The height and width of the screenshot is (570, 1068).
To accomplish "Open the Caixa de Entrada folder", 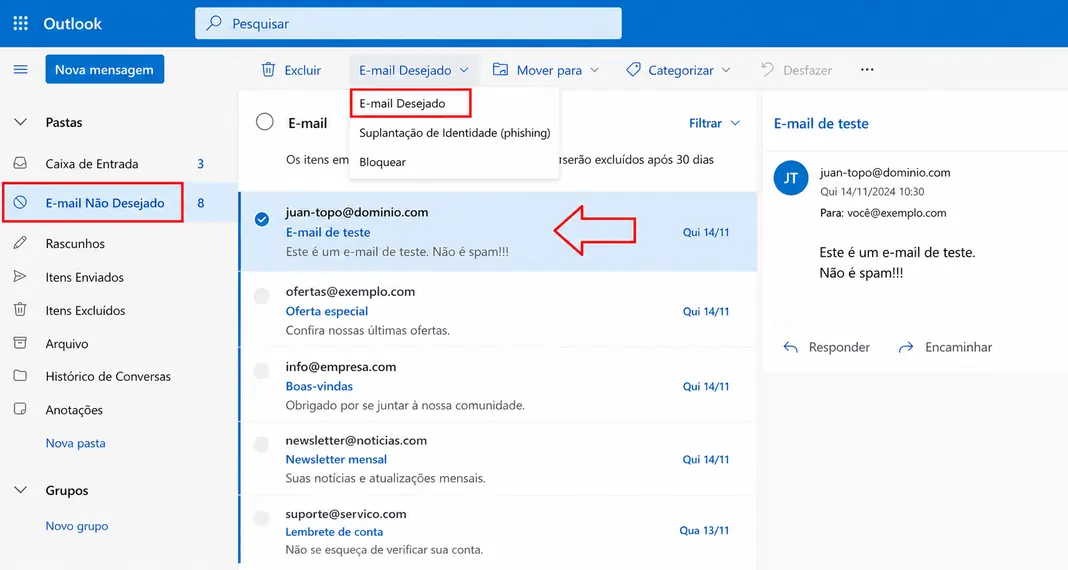I will [x=92, y=163].
